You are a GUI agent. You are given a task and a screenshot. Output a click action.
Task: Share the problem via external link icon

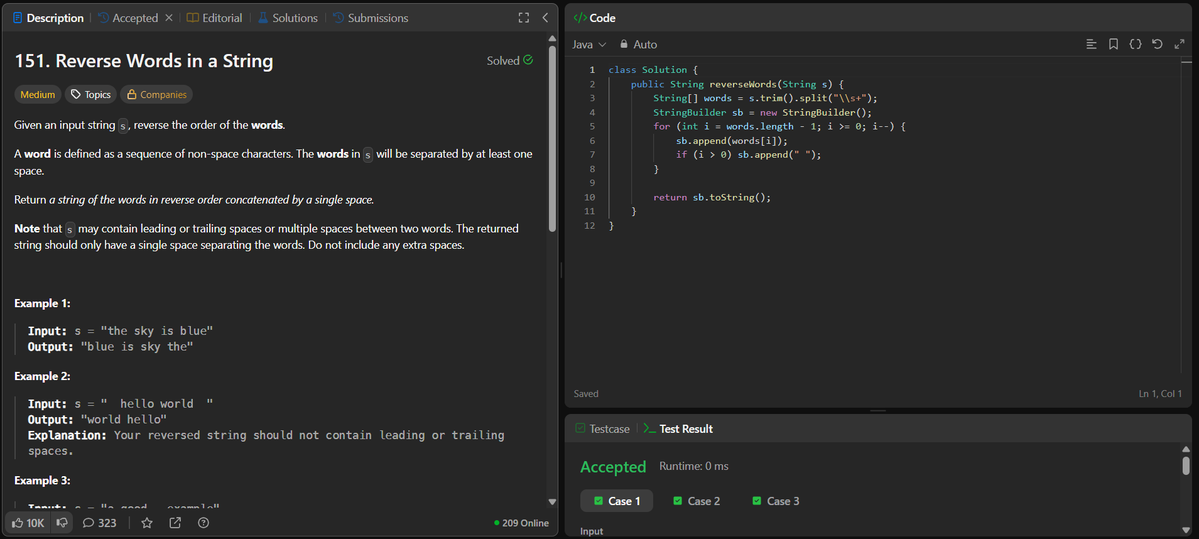tap(175, 523)
